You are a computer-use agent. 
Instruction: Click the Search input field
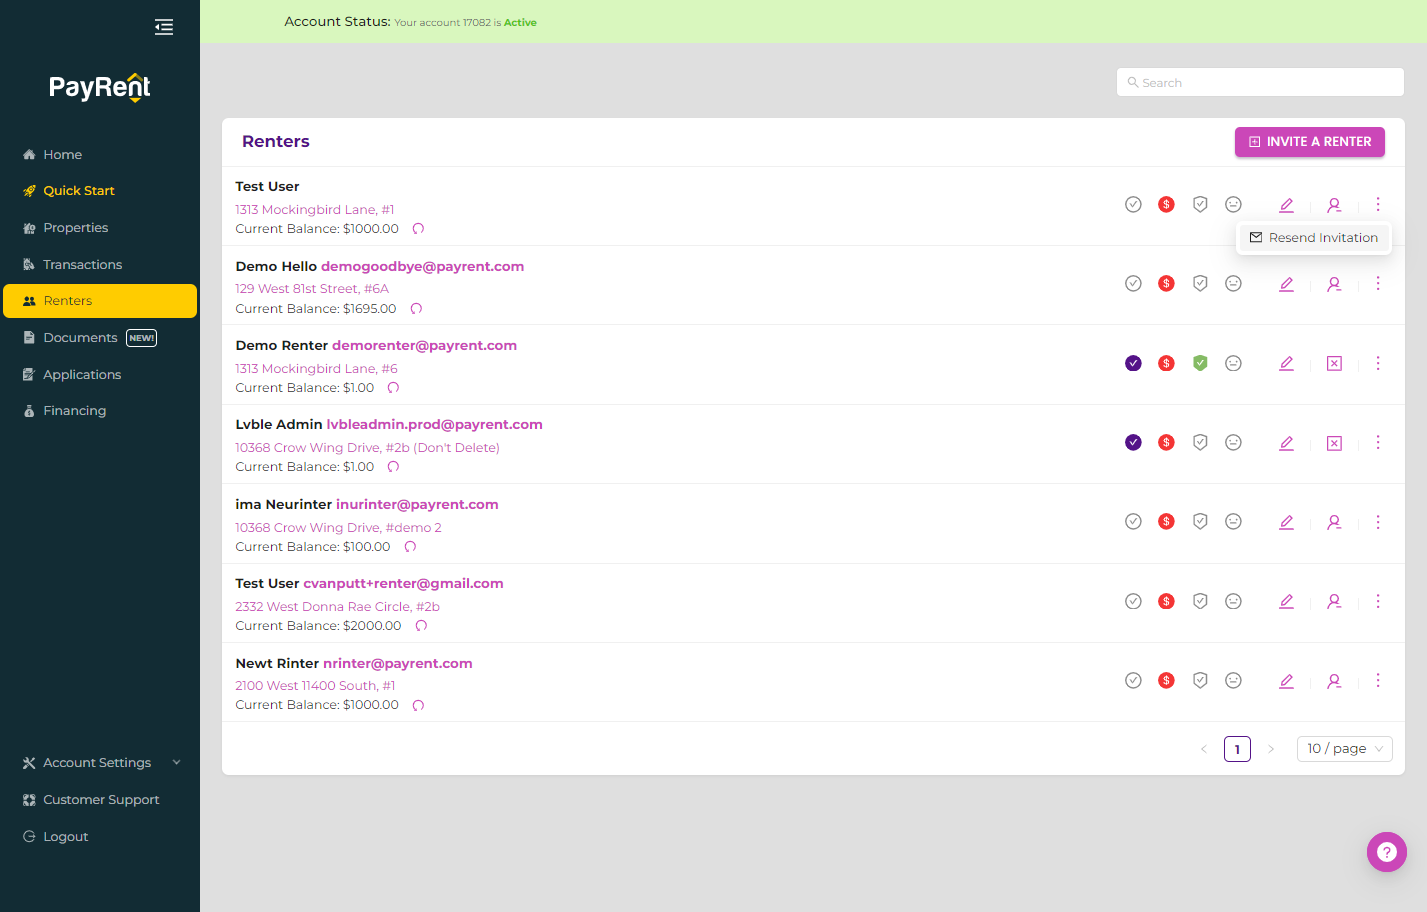click(1260, 82)
